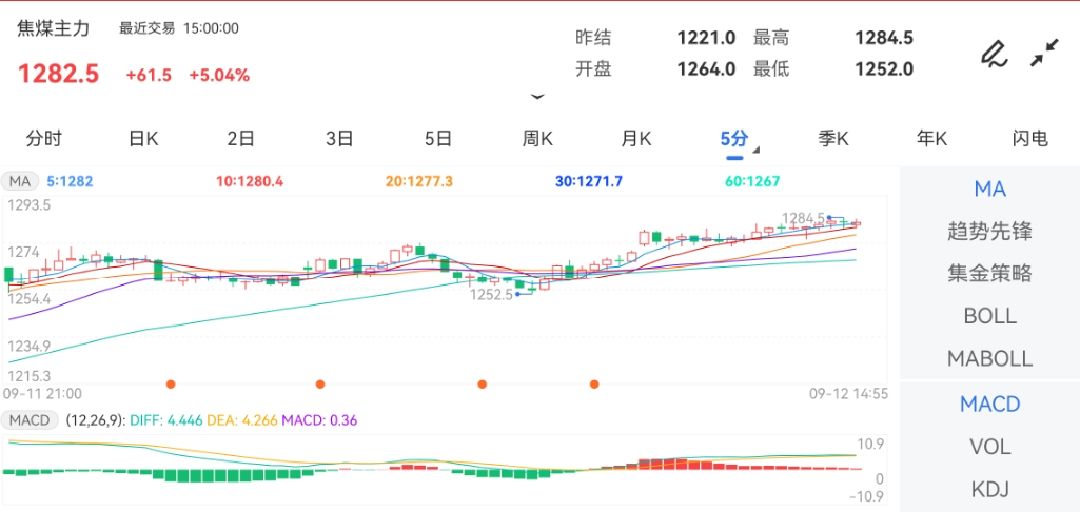Screen dimensions: 1080x512
Task: Tap the 开盘 value 1264.0
Action: (706, 69)
